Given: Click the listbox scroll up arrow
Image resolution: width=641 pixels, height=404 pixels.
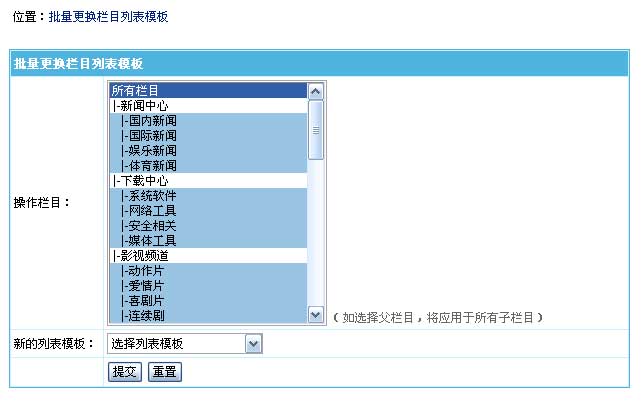Looking at the screenshot, I should click(316, 91).
